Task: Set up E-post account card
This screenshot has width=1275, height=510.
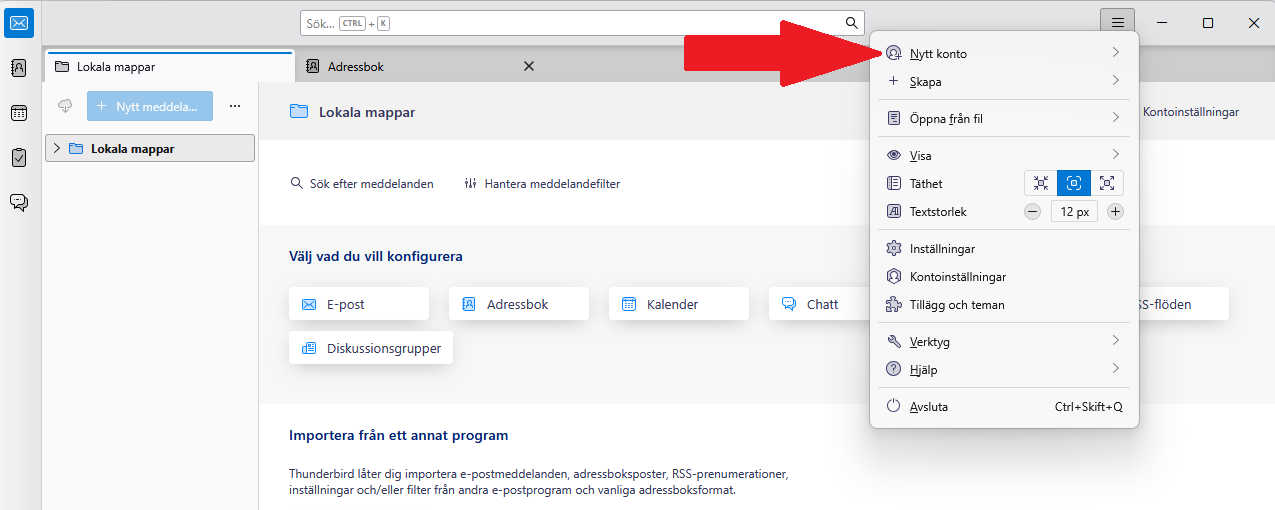Action: (x=359, y=304)
